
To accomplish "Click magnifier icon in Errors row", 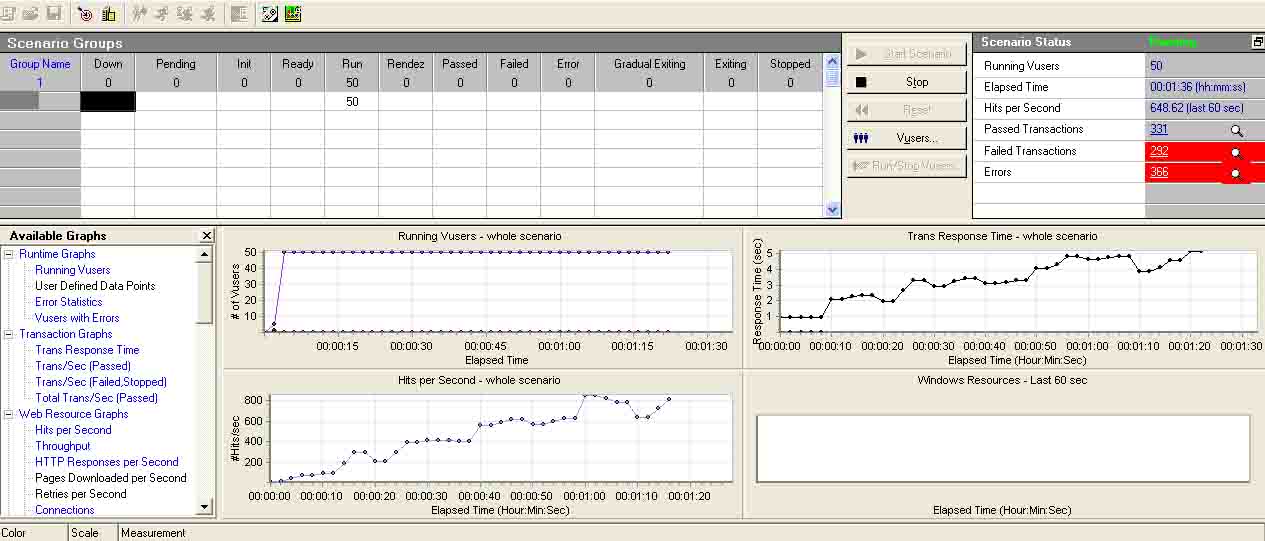I will [x=1236, y=173].
